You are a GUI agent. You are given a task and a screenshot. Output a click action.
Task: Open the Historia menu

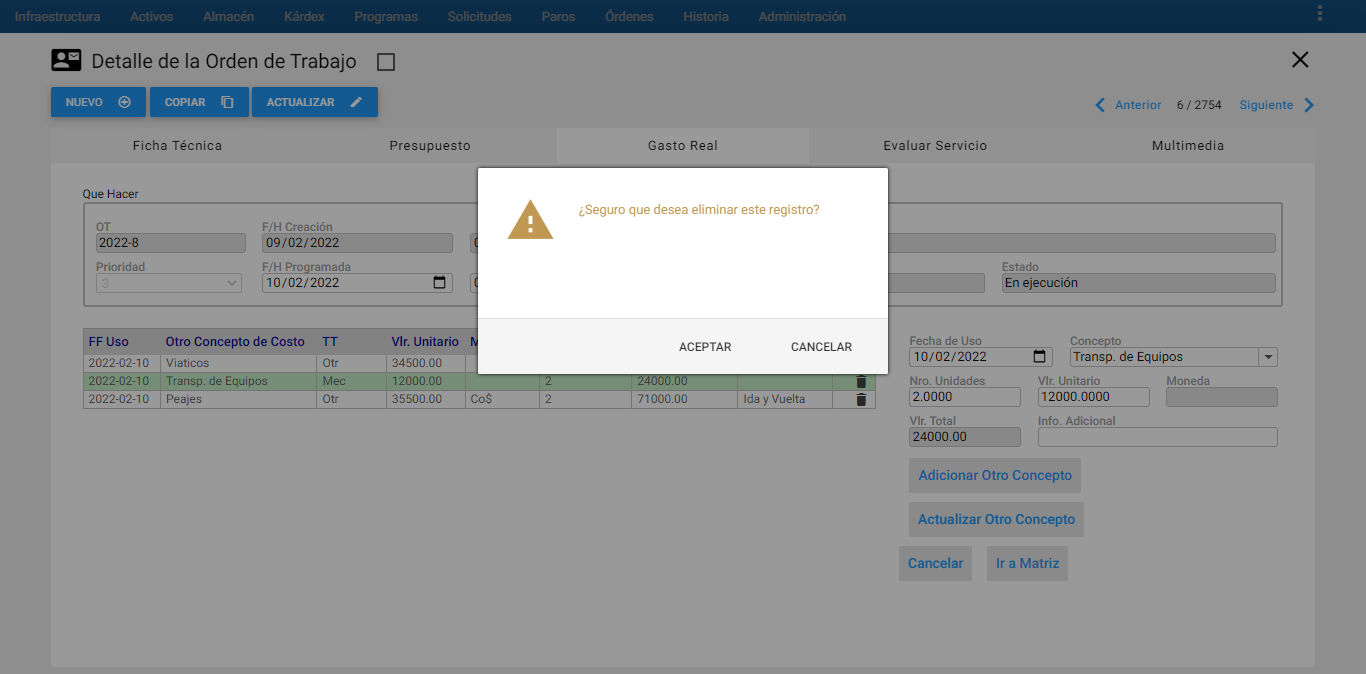click(706, 16)
